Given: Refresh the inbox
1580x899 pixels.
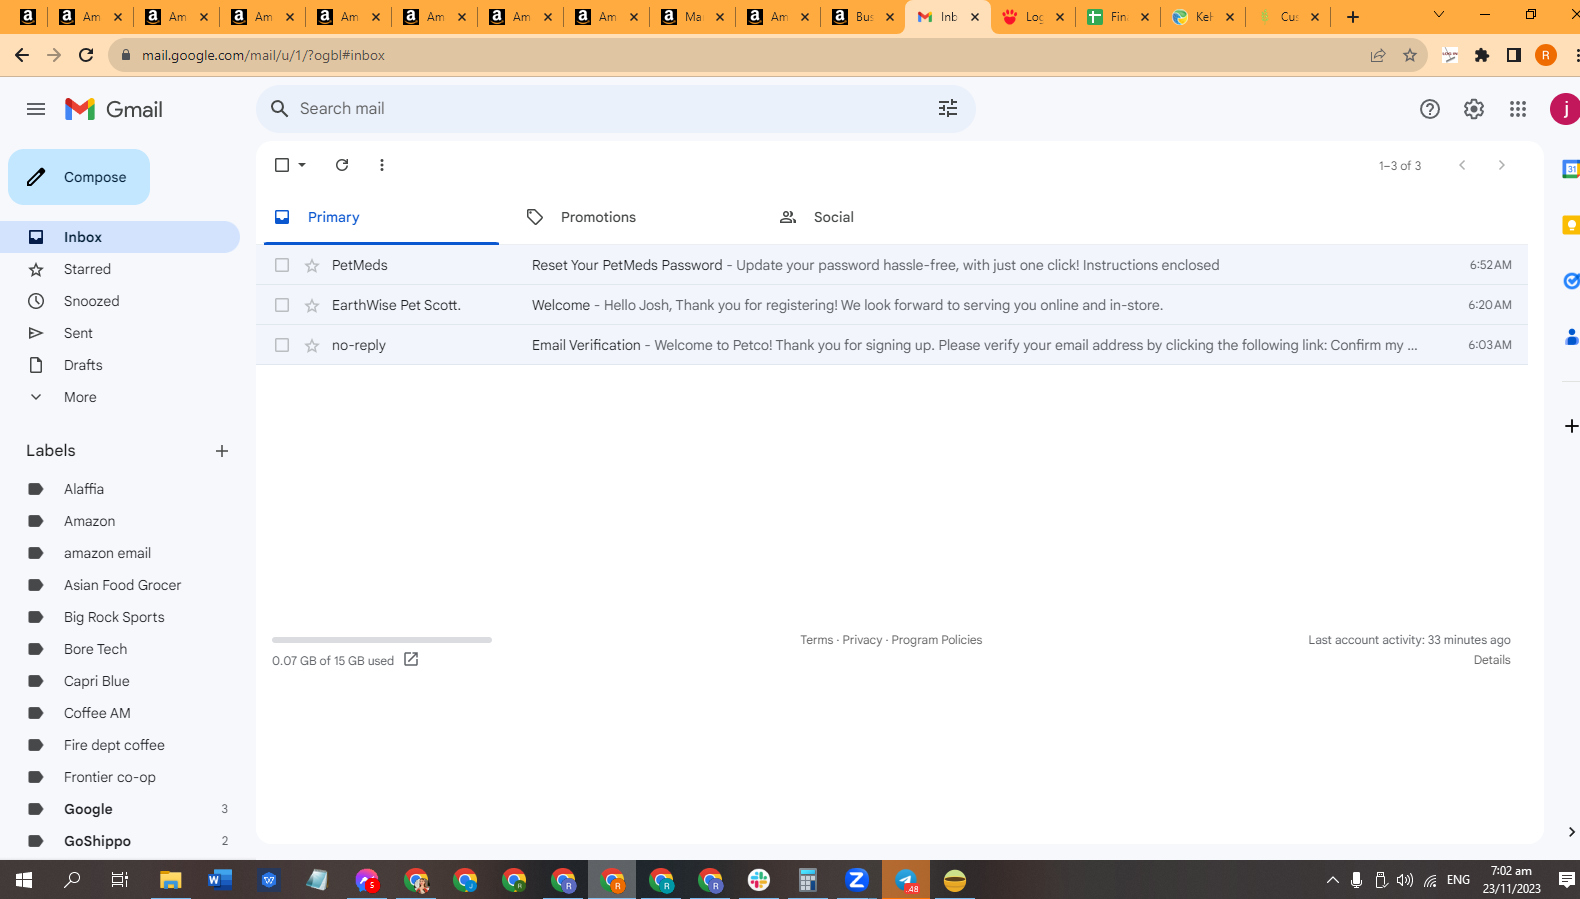Looking at the screenshot, I should pos(342,165).
